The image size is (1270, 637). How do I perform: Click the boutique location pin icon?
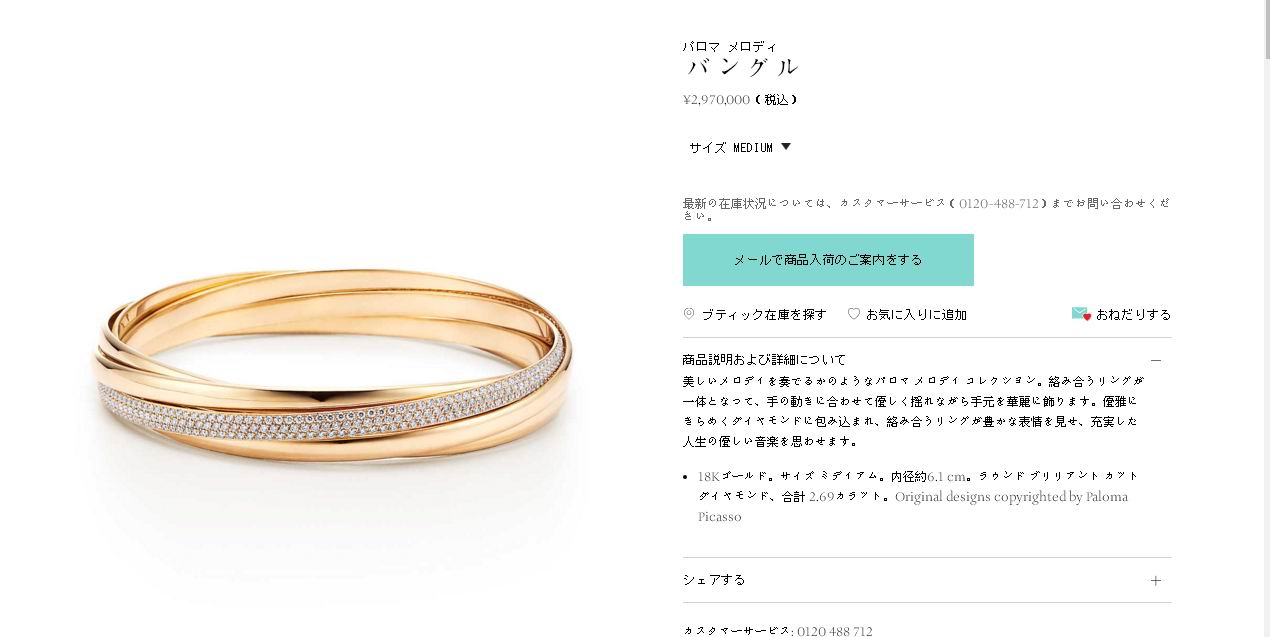(x=688, y=314)
